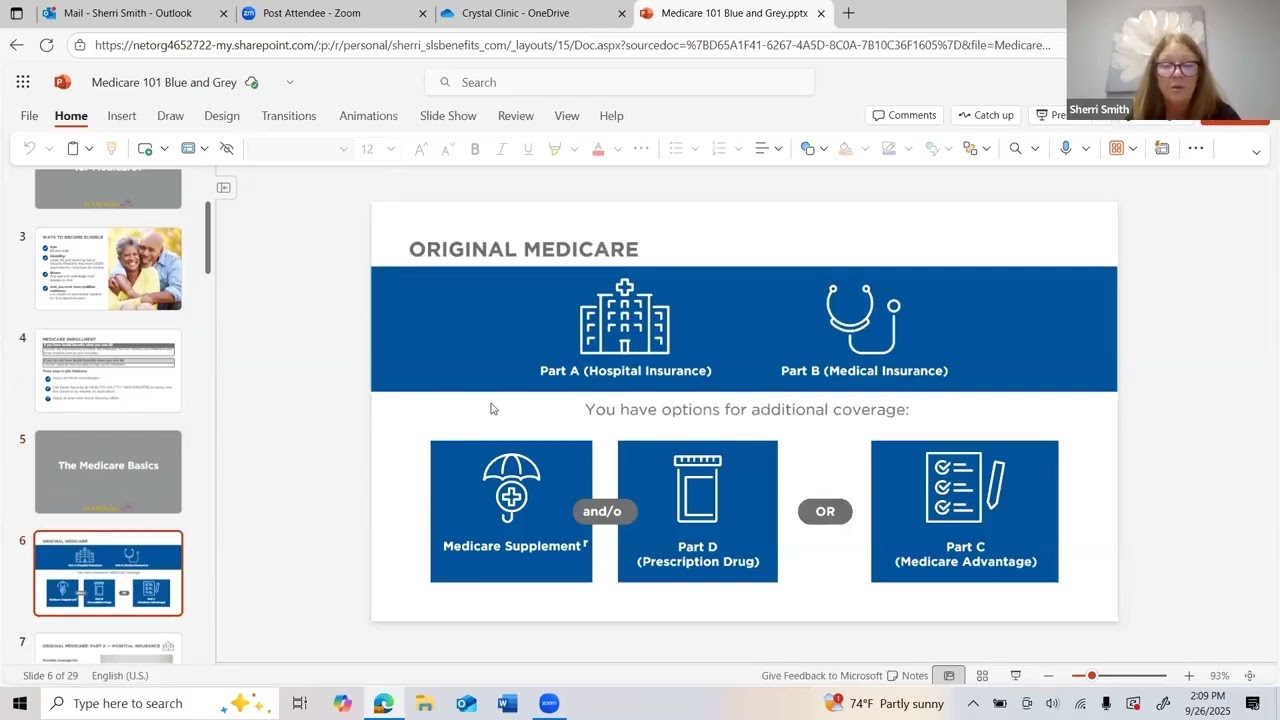Open the Insert ribbon tab
The width and height of the screenshot is (1280, 720).
[x=122, y=116]
